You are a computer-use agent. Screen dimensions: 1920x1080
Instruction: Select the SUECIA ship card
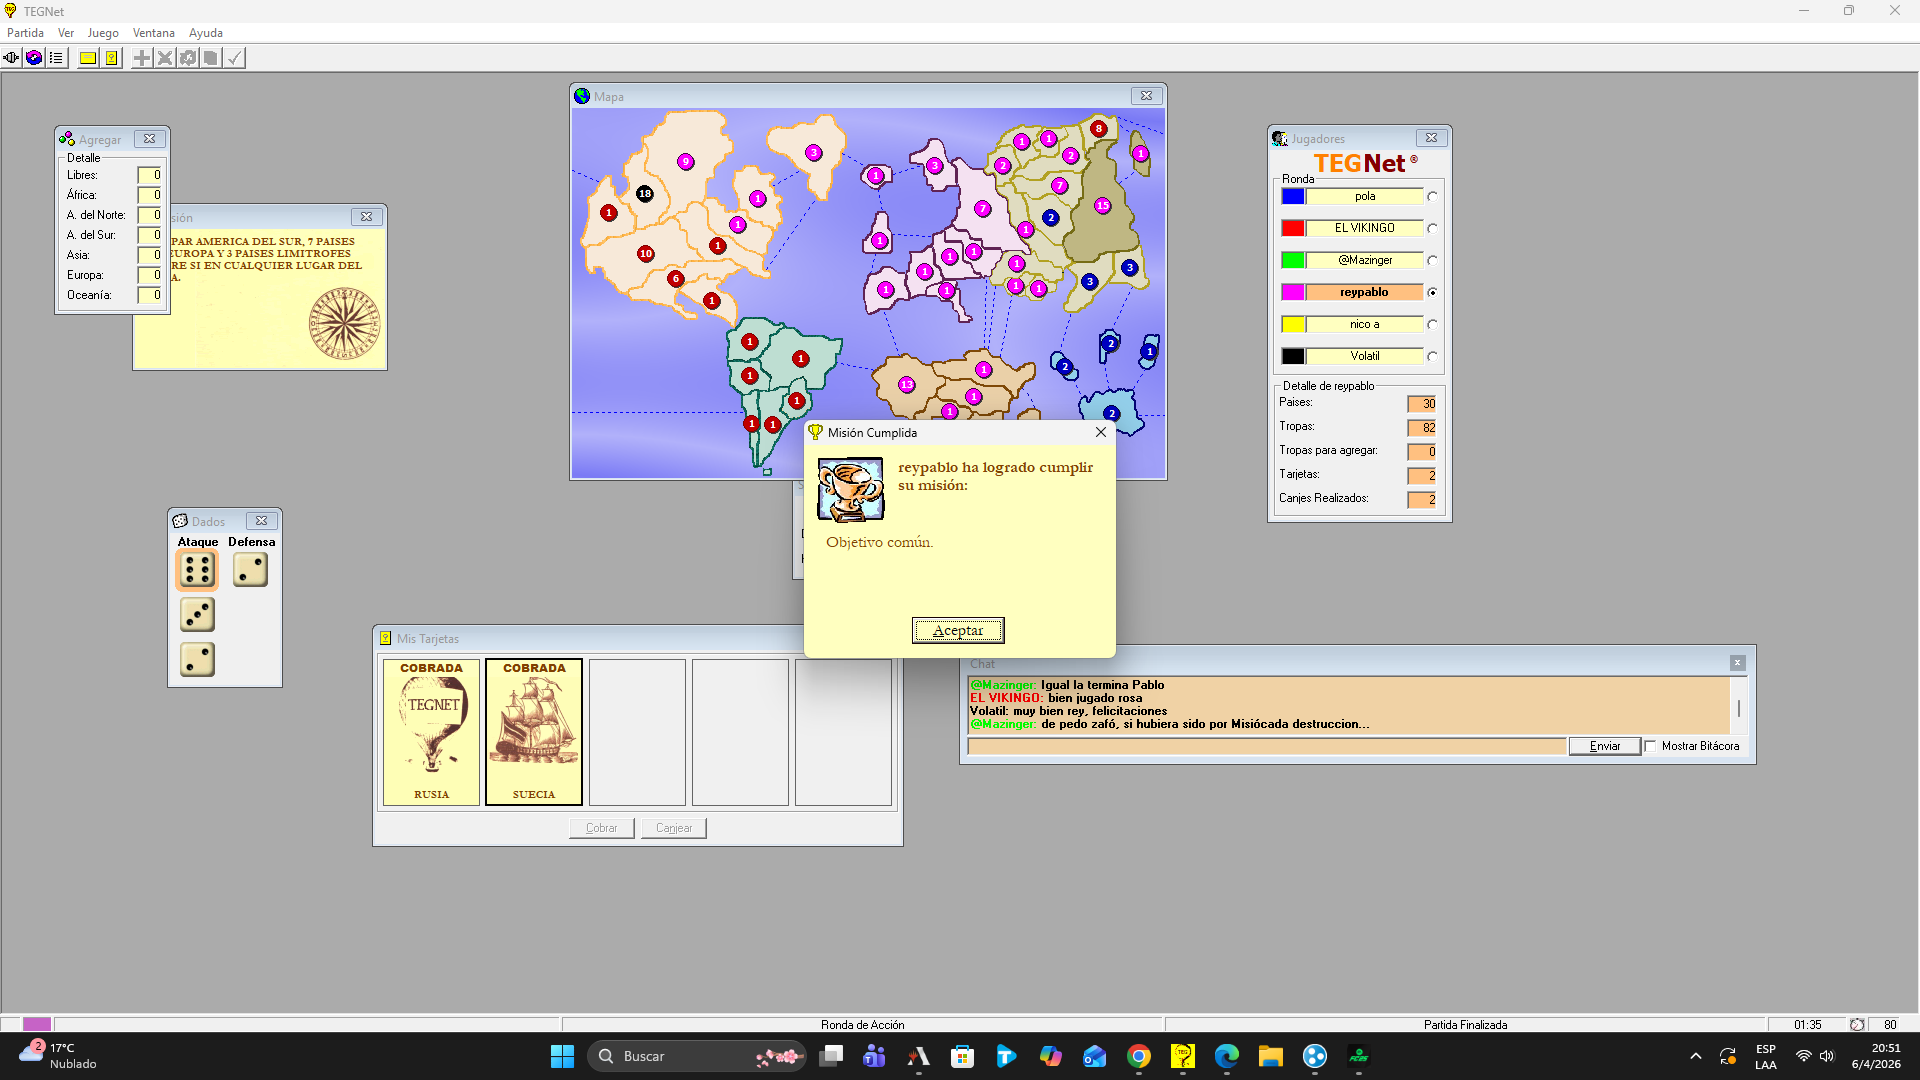(534, 731)
